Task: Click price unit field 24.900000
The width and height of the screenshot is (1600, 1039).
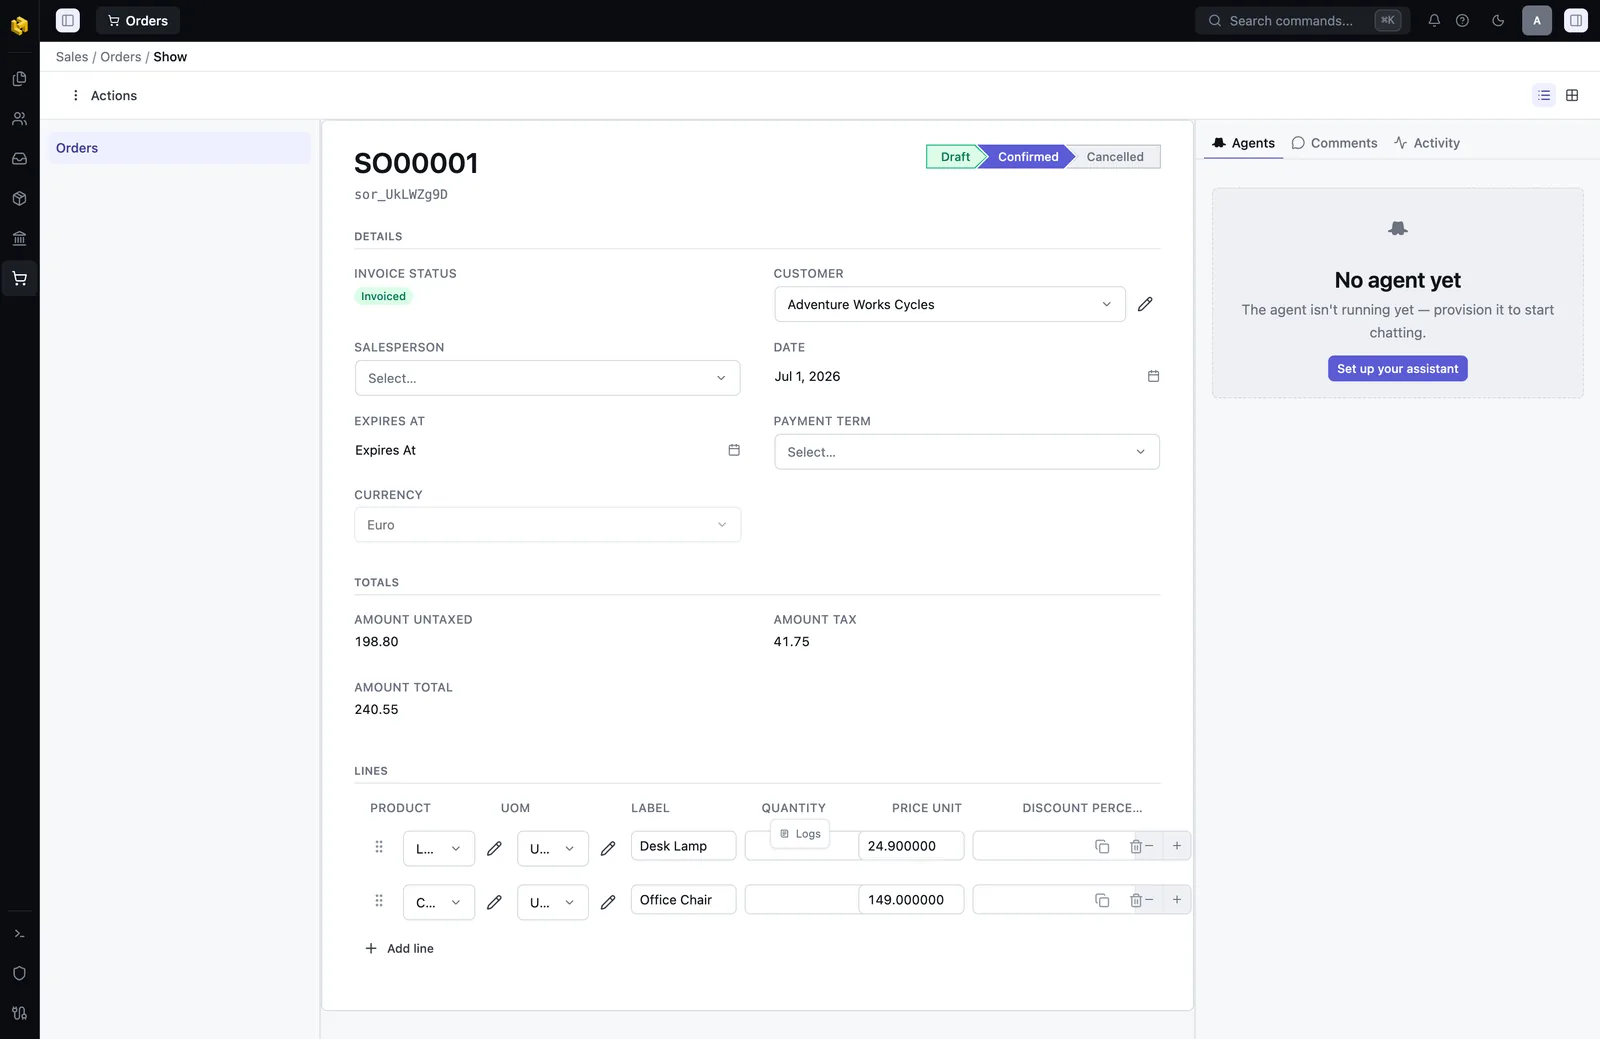Action: (911, 846)
